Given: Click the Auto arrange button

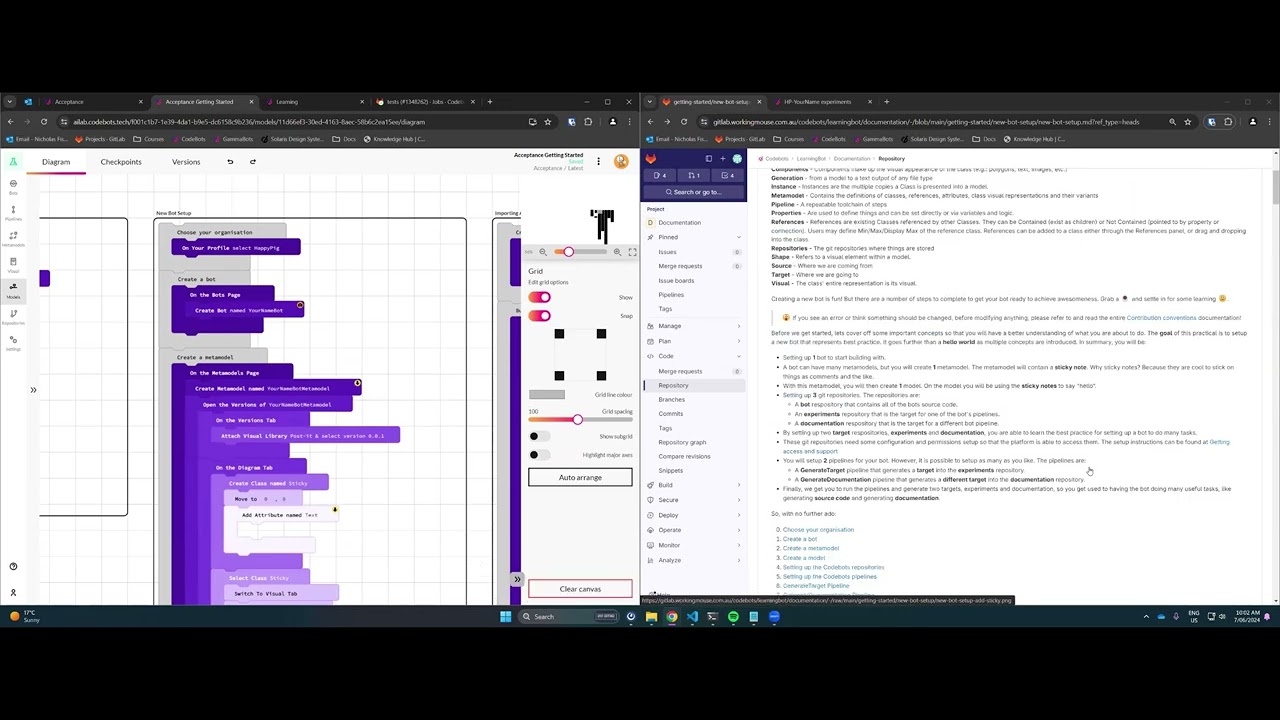Looking at the screenshot, I should [x=580, y=478].
